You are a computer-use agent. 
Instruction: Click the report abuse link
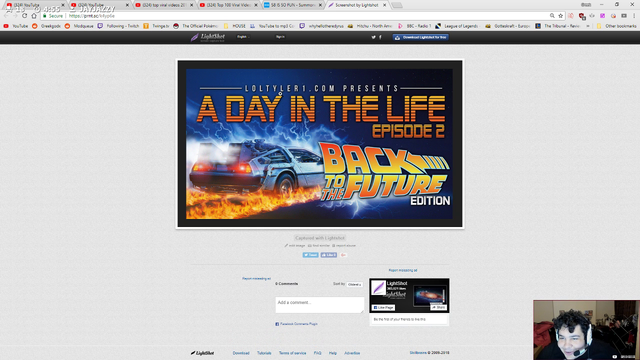click(x=344, y=246)
